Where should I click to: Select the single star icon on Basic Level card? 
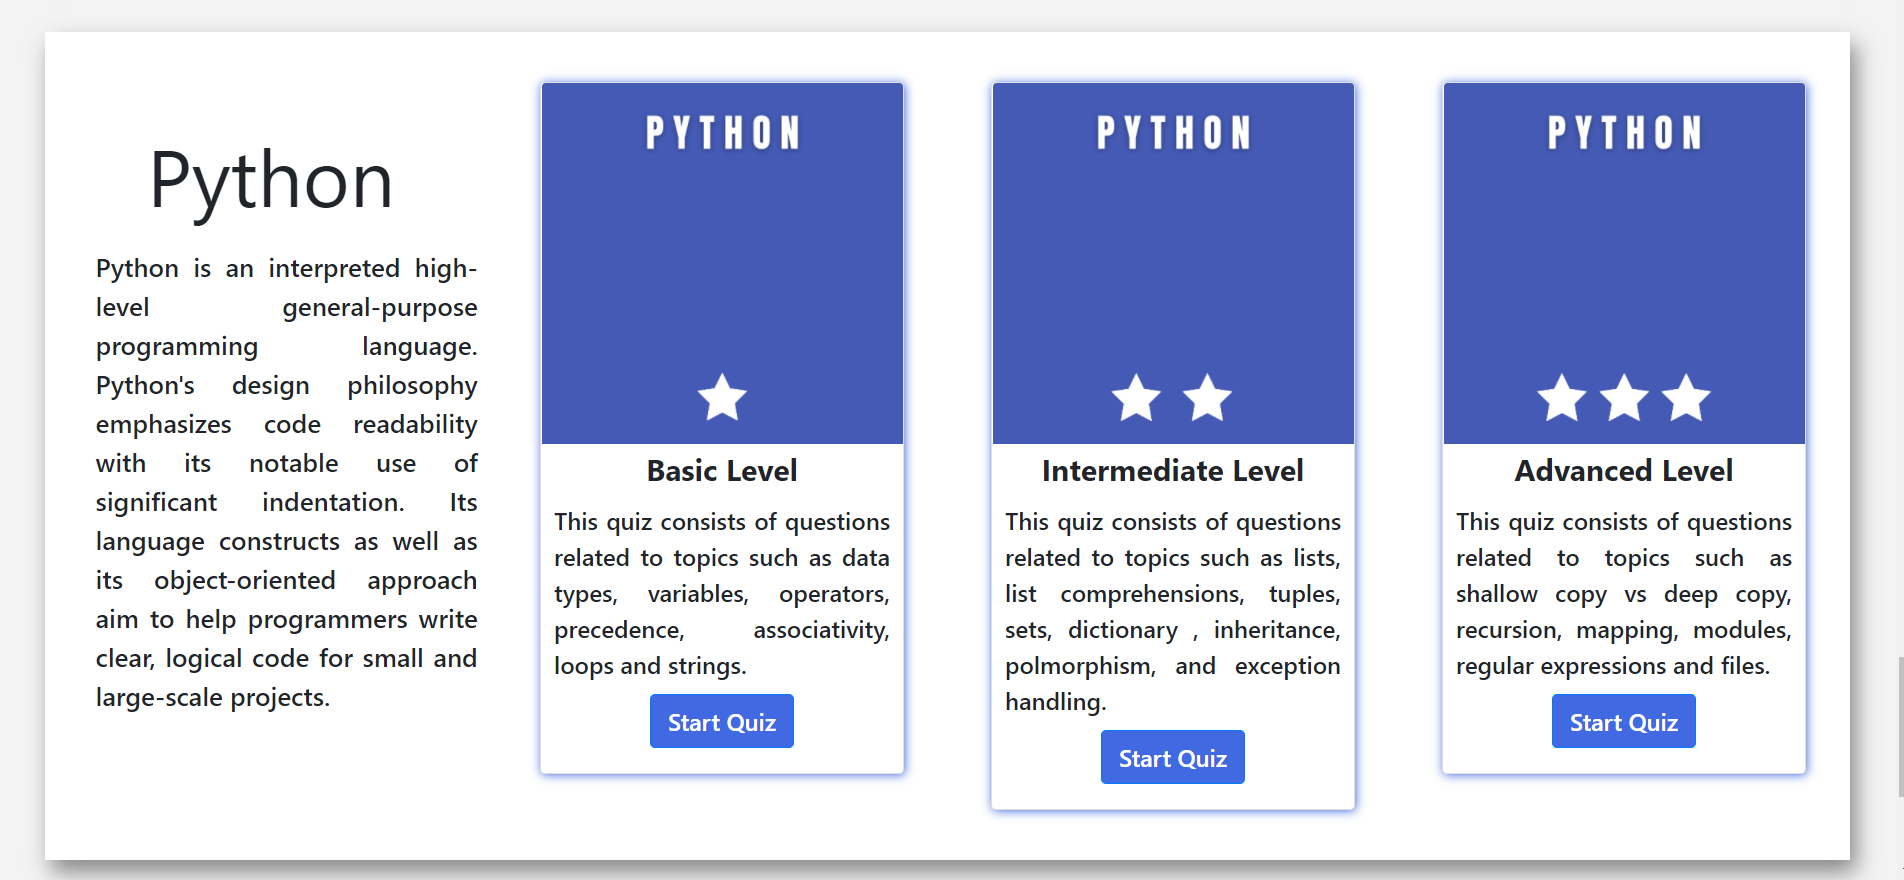722,397
